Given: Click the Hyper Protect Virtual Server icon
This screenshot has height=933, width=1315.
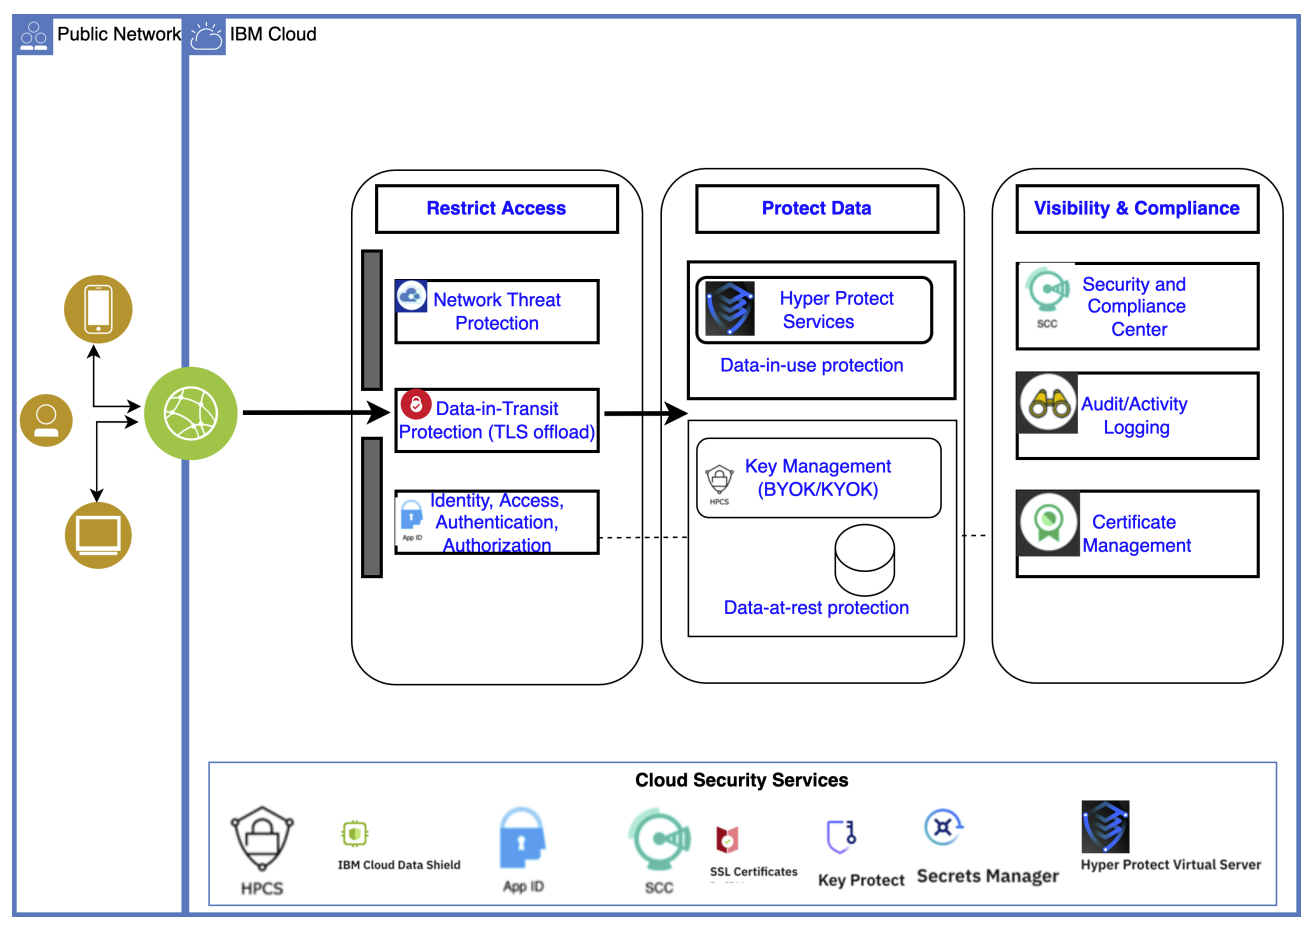Looking at the screenshot, I should [x=1105, y=826].
